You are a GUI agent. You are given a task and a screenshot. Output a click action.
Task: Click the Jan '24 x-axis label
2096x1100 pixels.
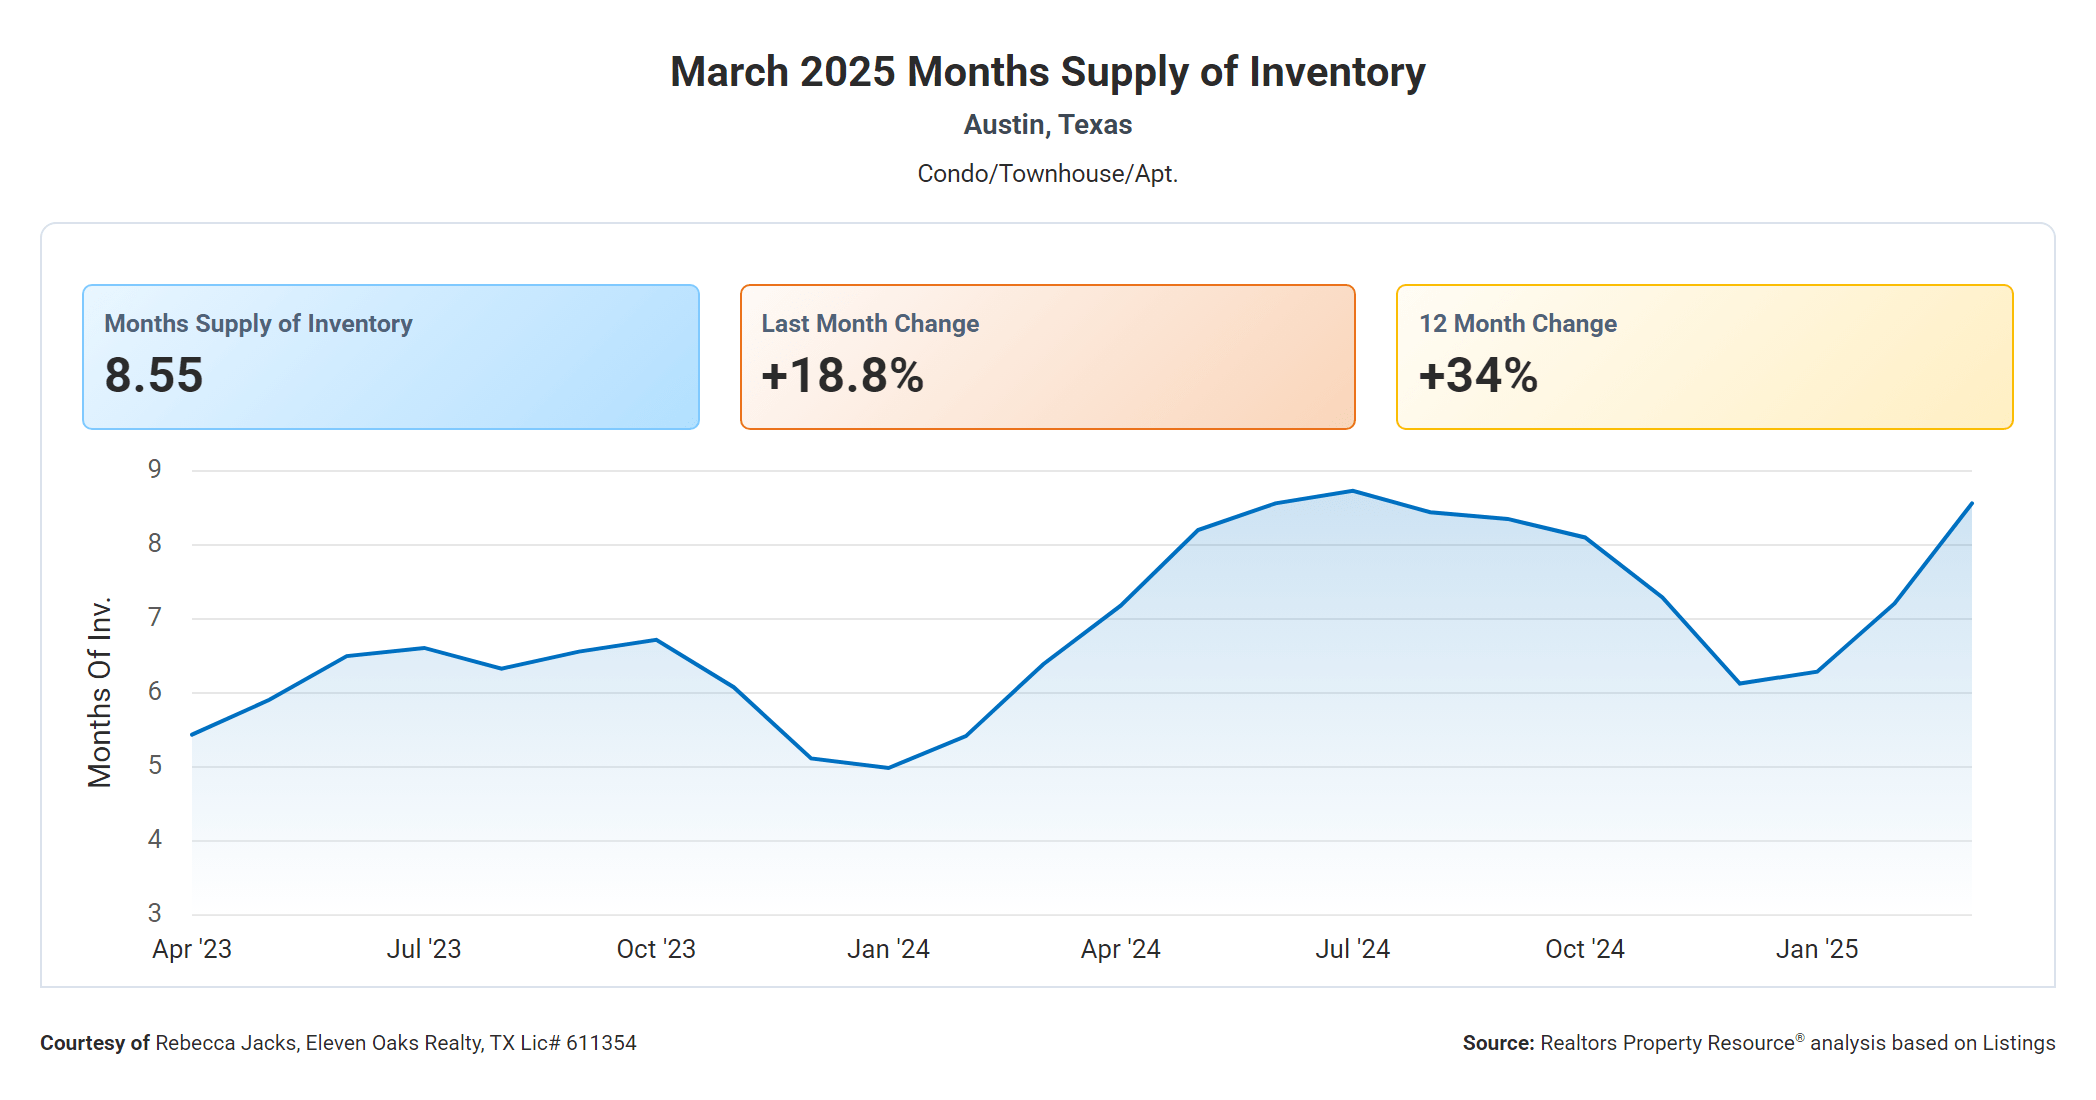pos(888,949)
